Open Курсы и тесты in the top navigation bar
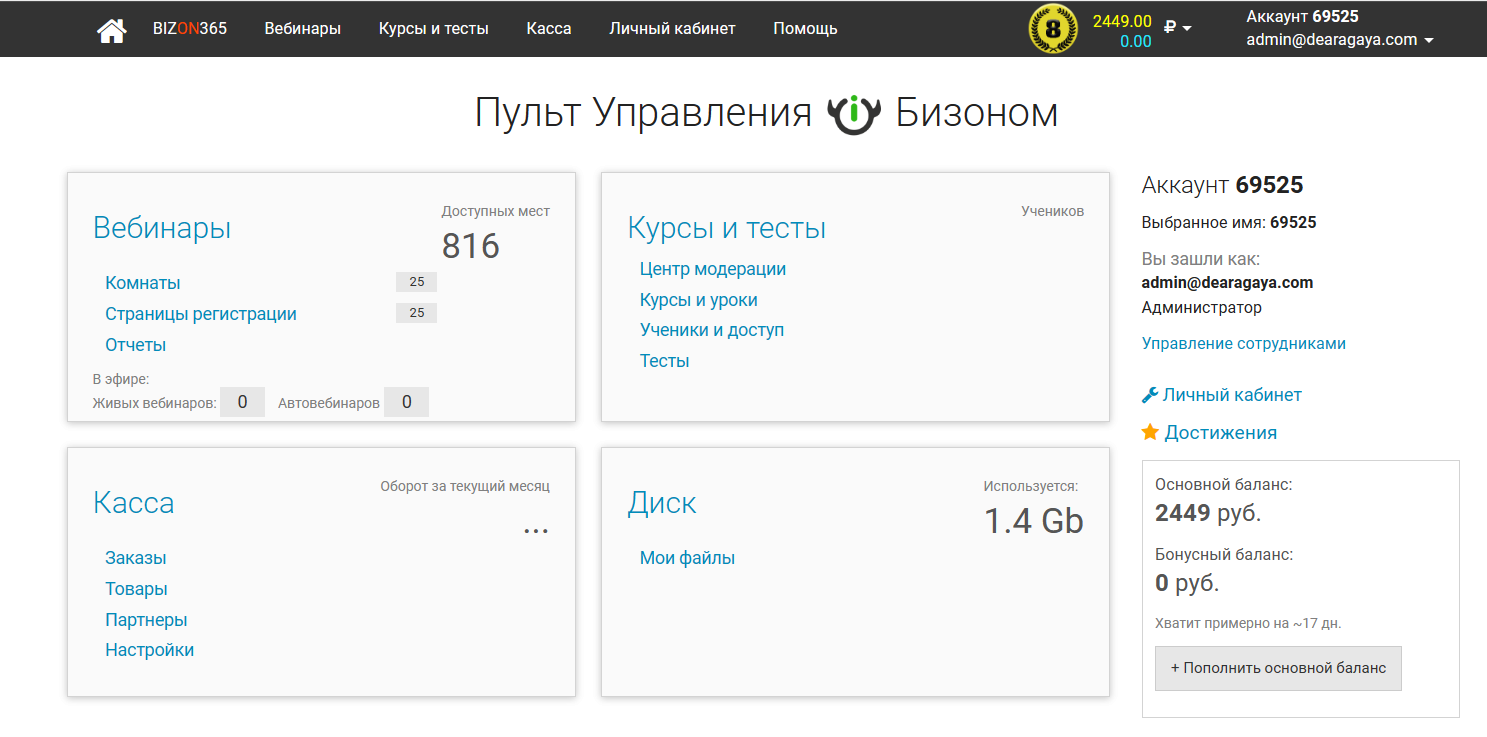 coord(434,29)
